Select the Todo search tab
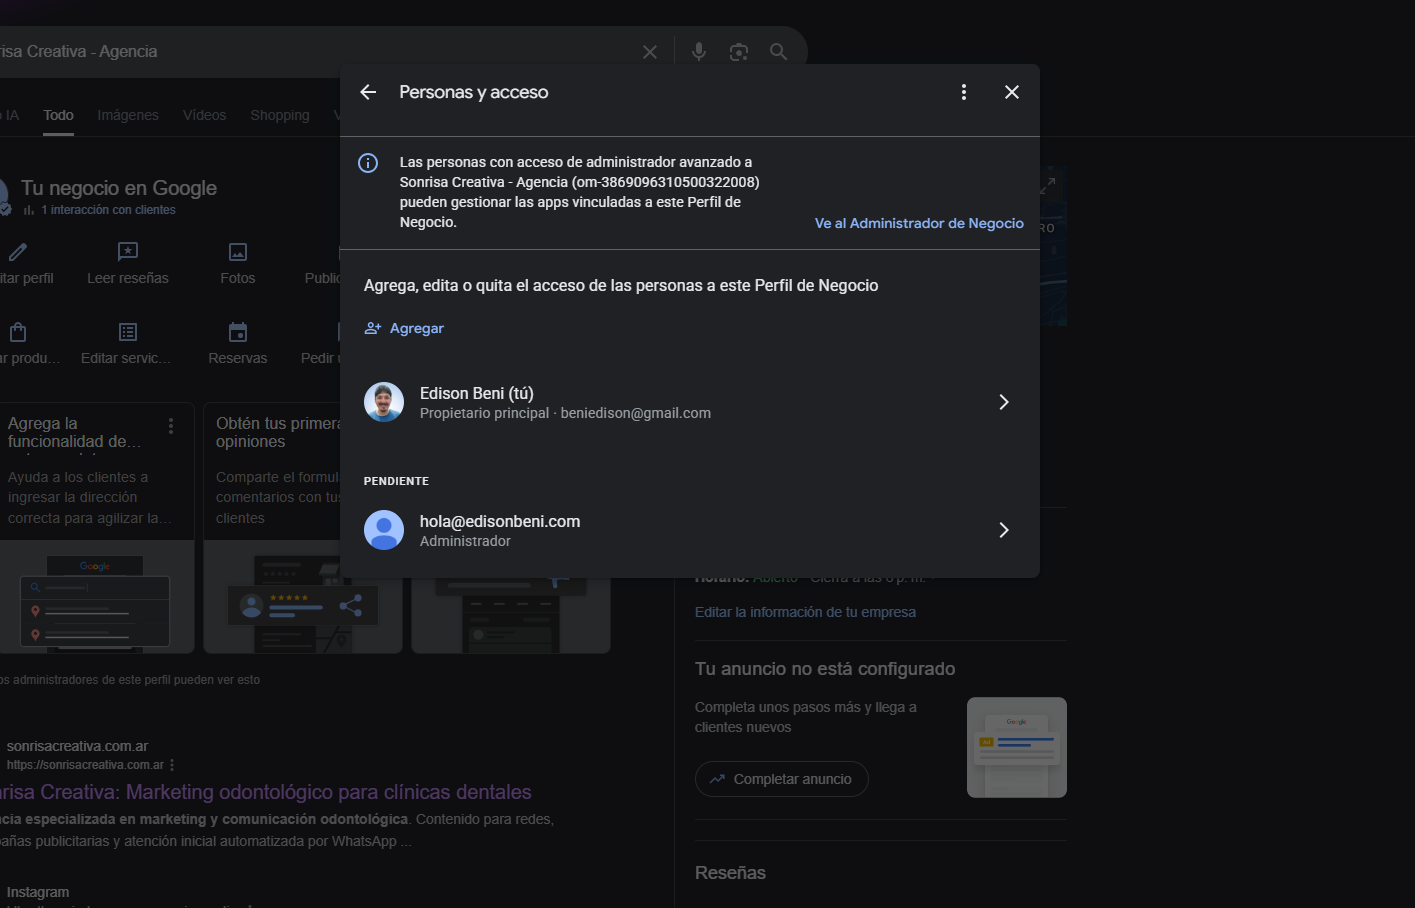The width and height of the screenshot is (1415, 908). pos(58,115)
